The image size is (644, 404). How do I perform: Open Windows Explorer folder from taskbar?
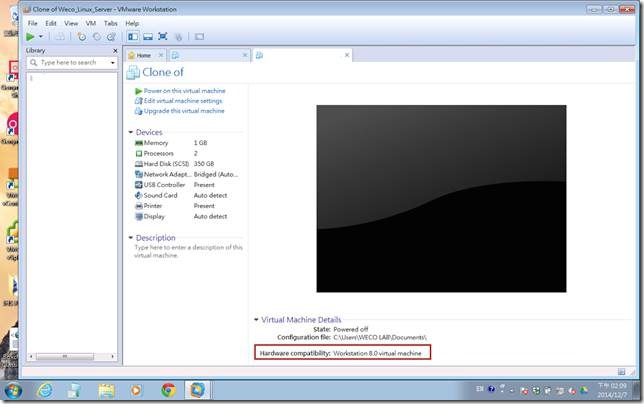coord(106,390)
